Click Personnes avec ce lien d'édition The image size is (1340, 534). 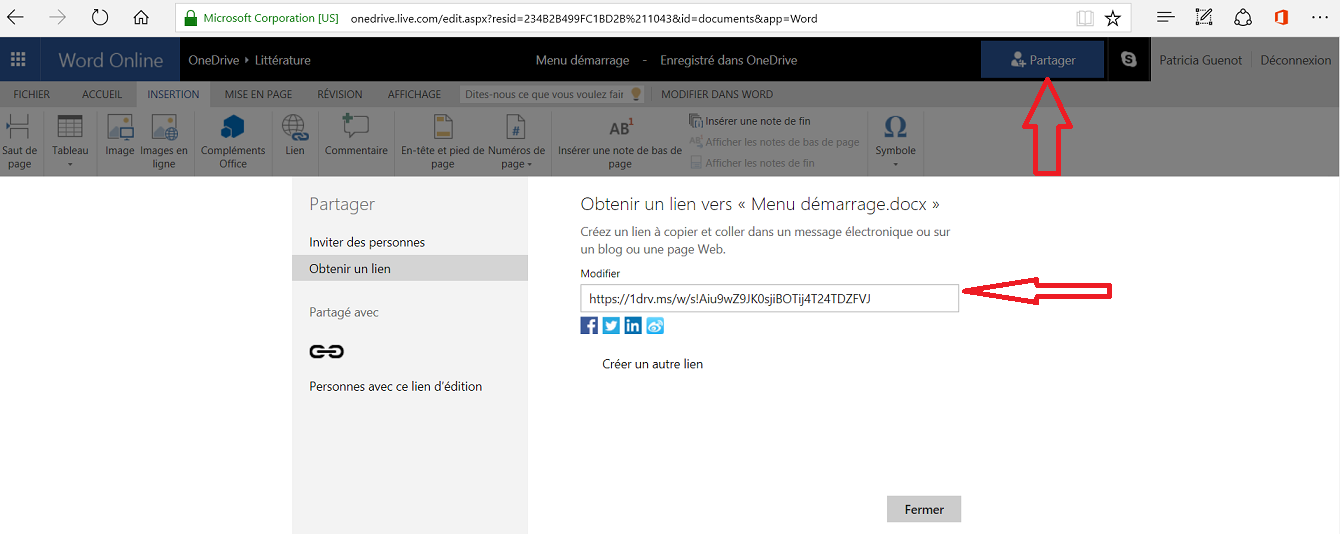(396, 386)
